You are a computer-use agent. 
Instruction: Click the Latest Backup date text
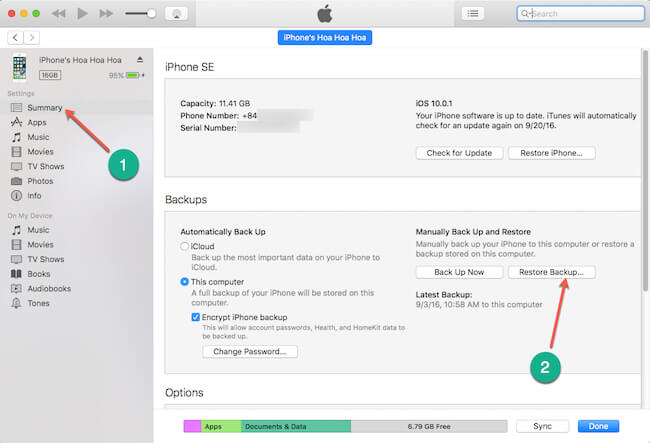(479, 305)
